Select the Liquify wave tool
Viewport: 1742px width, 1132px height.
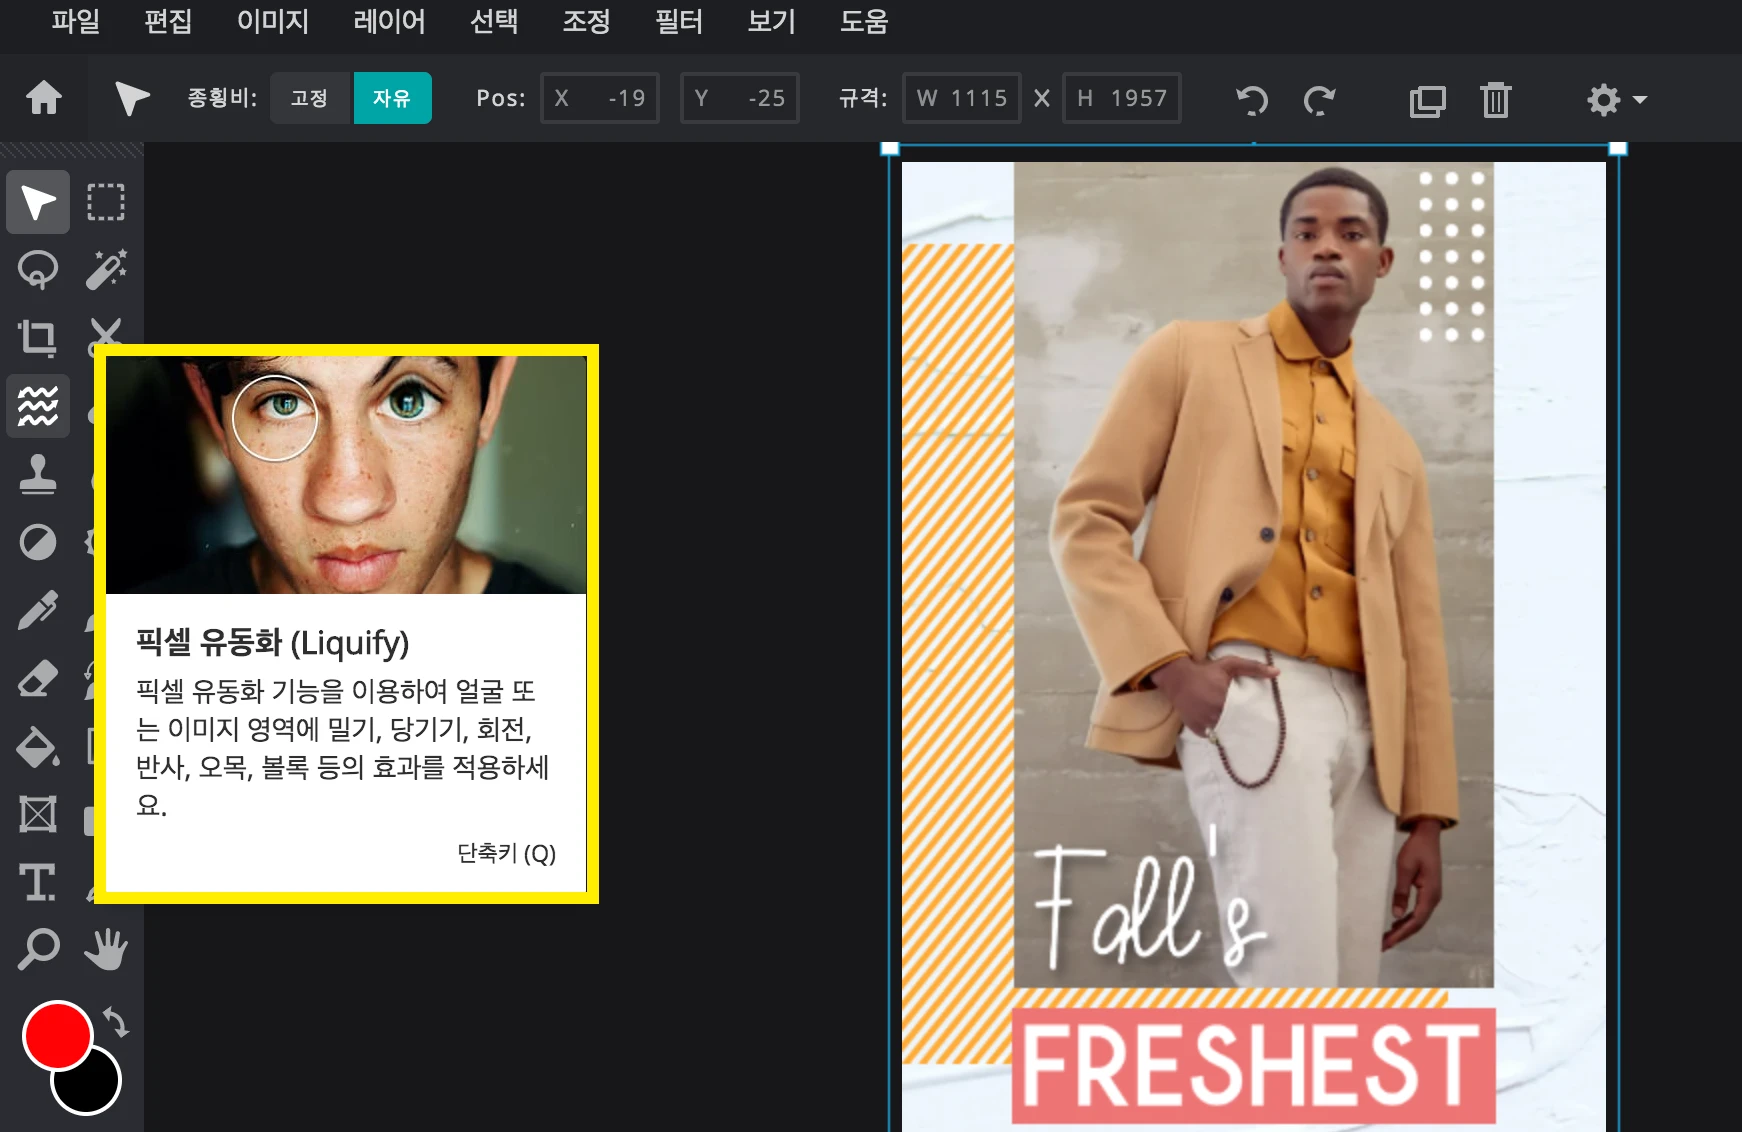click(38, 406)
